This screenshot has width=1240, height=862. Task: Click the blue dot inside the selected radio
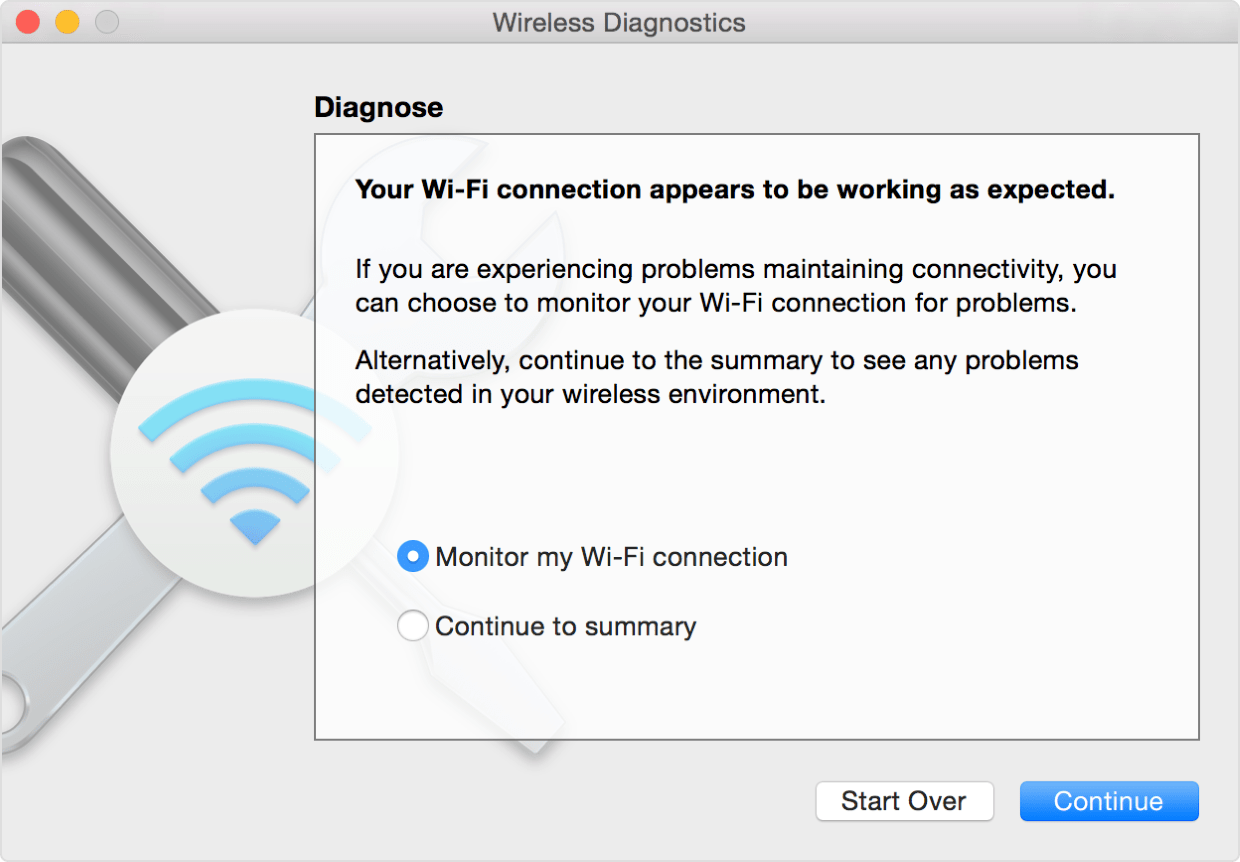pos(412,556)
